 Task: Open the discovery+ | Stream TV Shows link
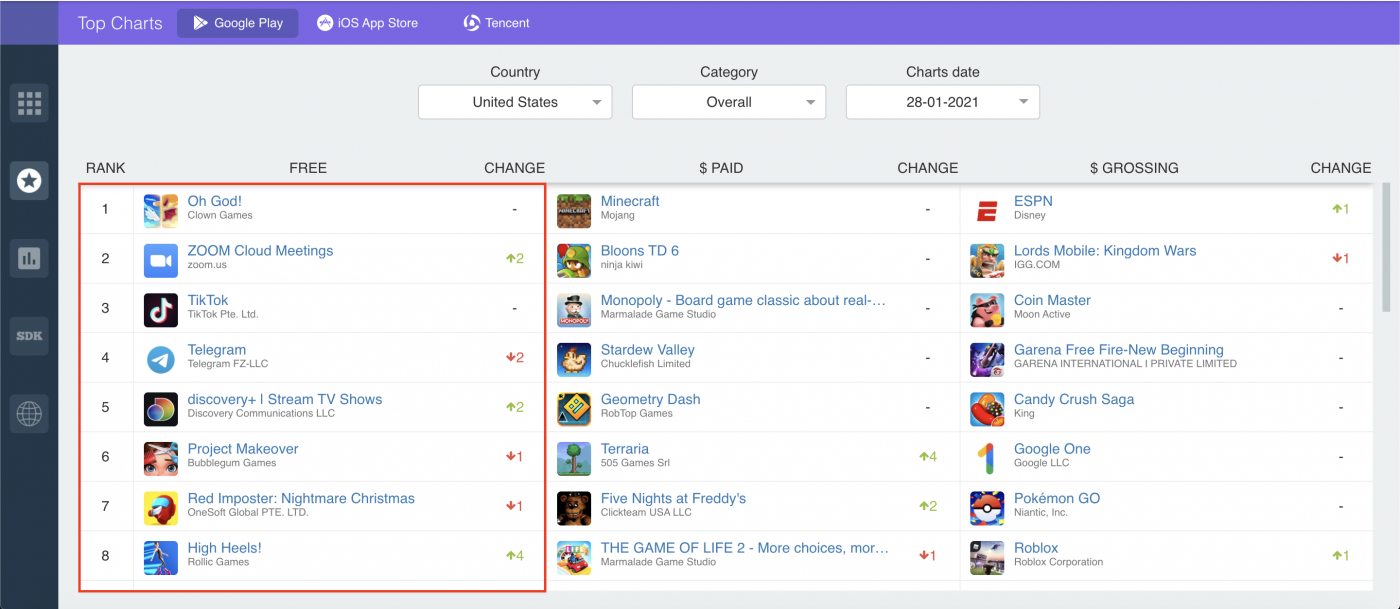click(285, 399)
